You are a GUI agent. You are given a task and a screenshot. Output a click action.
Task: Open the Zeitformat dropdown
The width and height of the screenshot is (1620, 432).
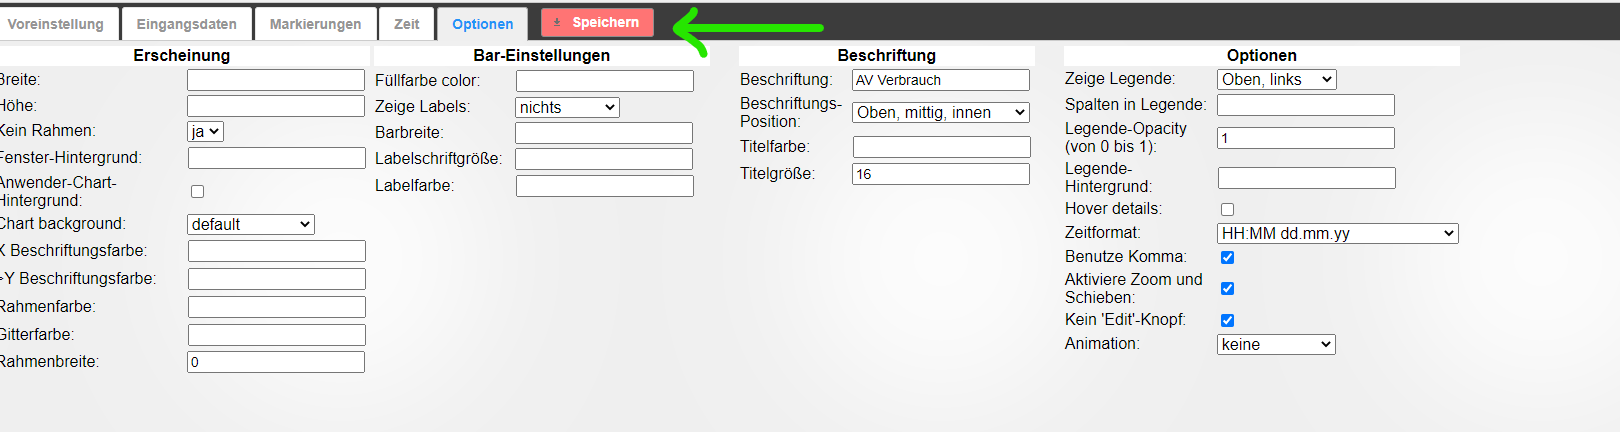1338,233
